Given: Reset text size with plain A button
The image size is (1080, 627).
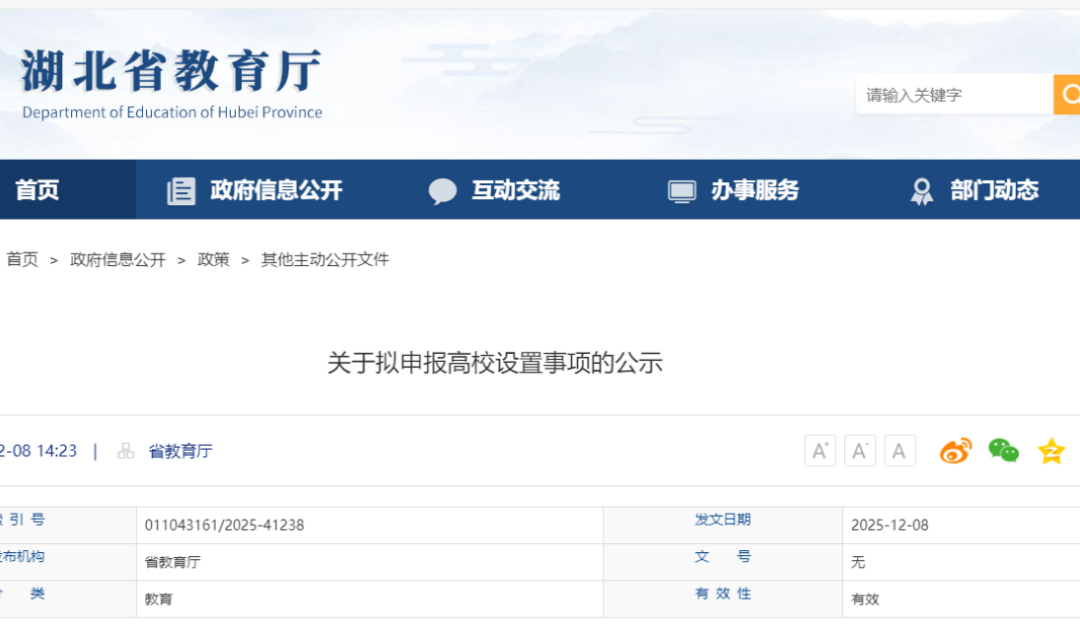Looking at the screenshot, I should pyautogui.click(x=899, y=451).
